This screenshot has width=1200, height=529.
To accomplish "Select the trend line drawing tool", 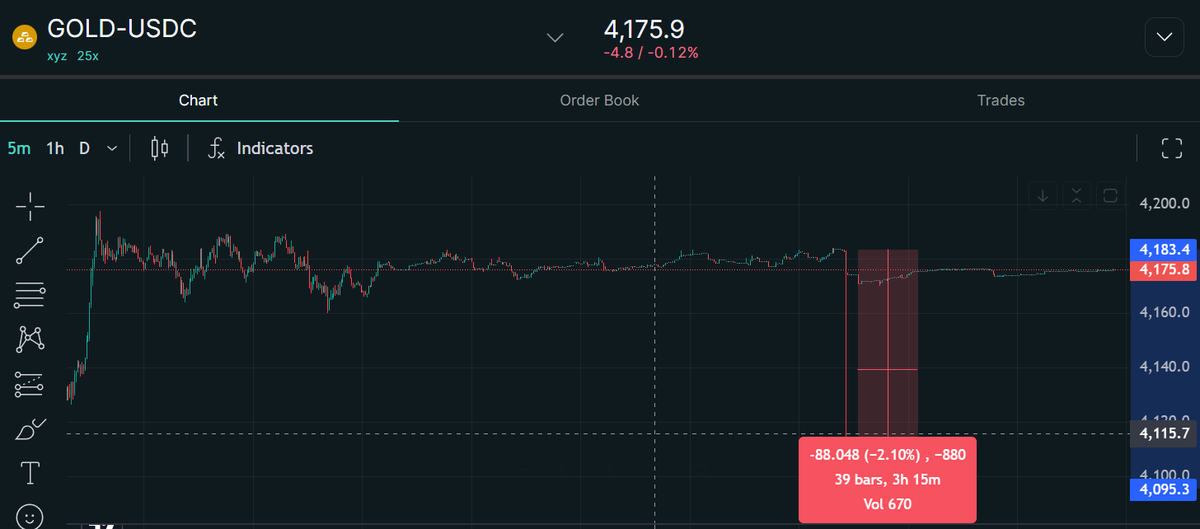I will click(30, 251).
